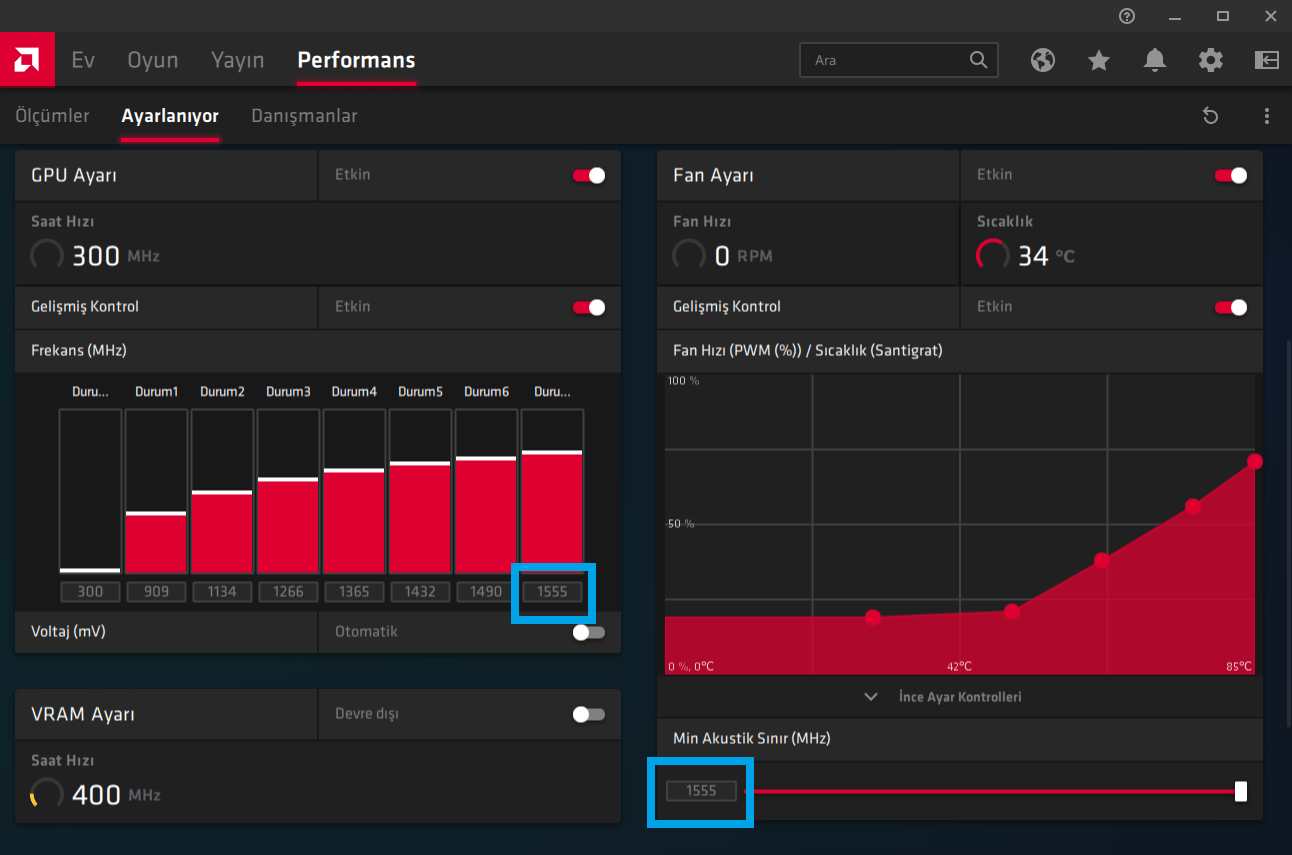
Task: Click the Durum3 frequency bar
Action: 288,491
